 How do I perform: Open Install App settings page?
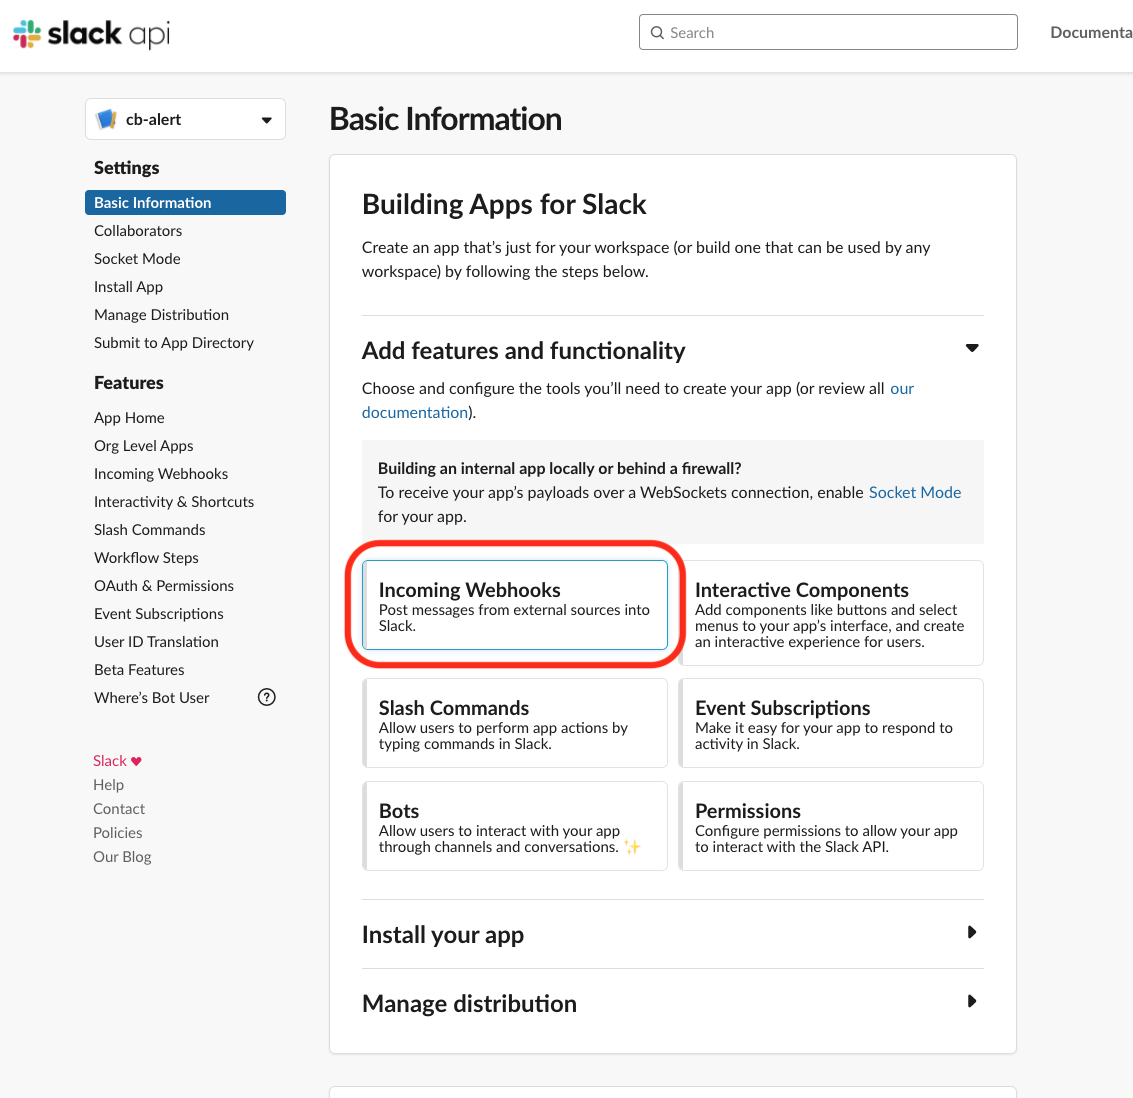[x=129, y=287]
